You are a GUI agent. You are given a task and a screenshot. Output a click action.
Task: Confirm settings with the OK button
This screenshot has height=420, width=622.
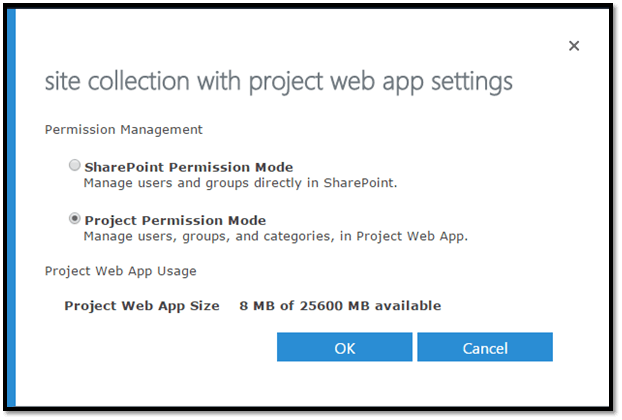tap(344, 348)
